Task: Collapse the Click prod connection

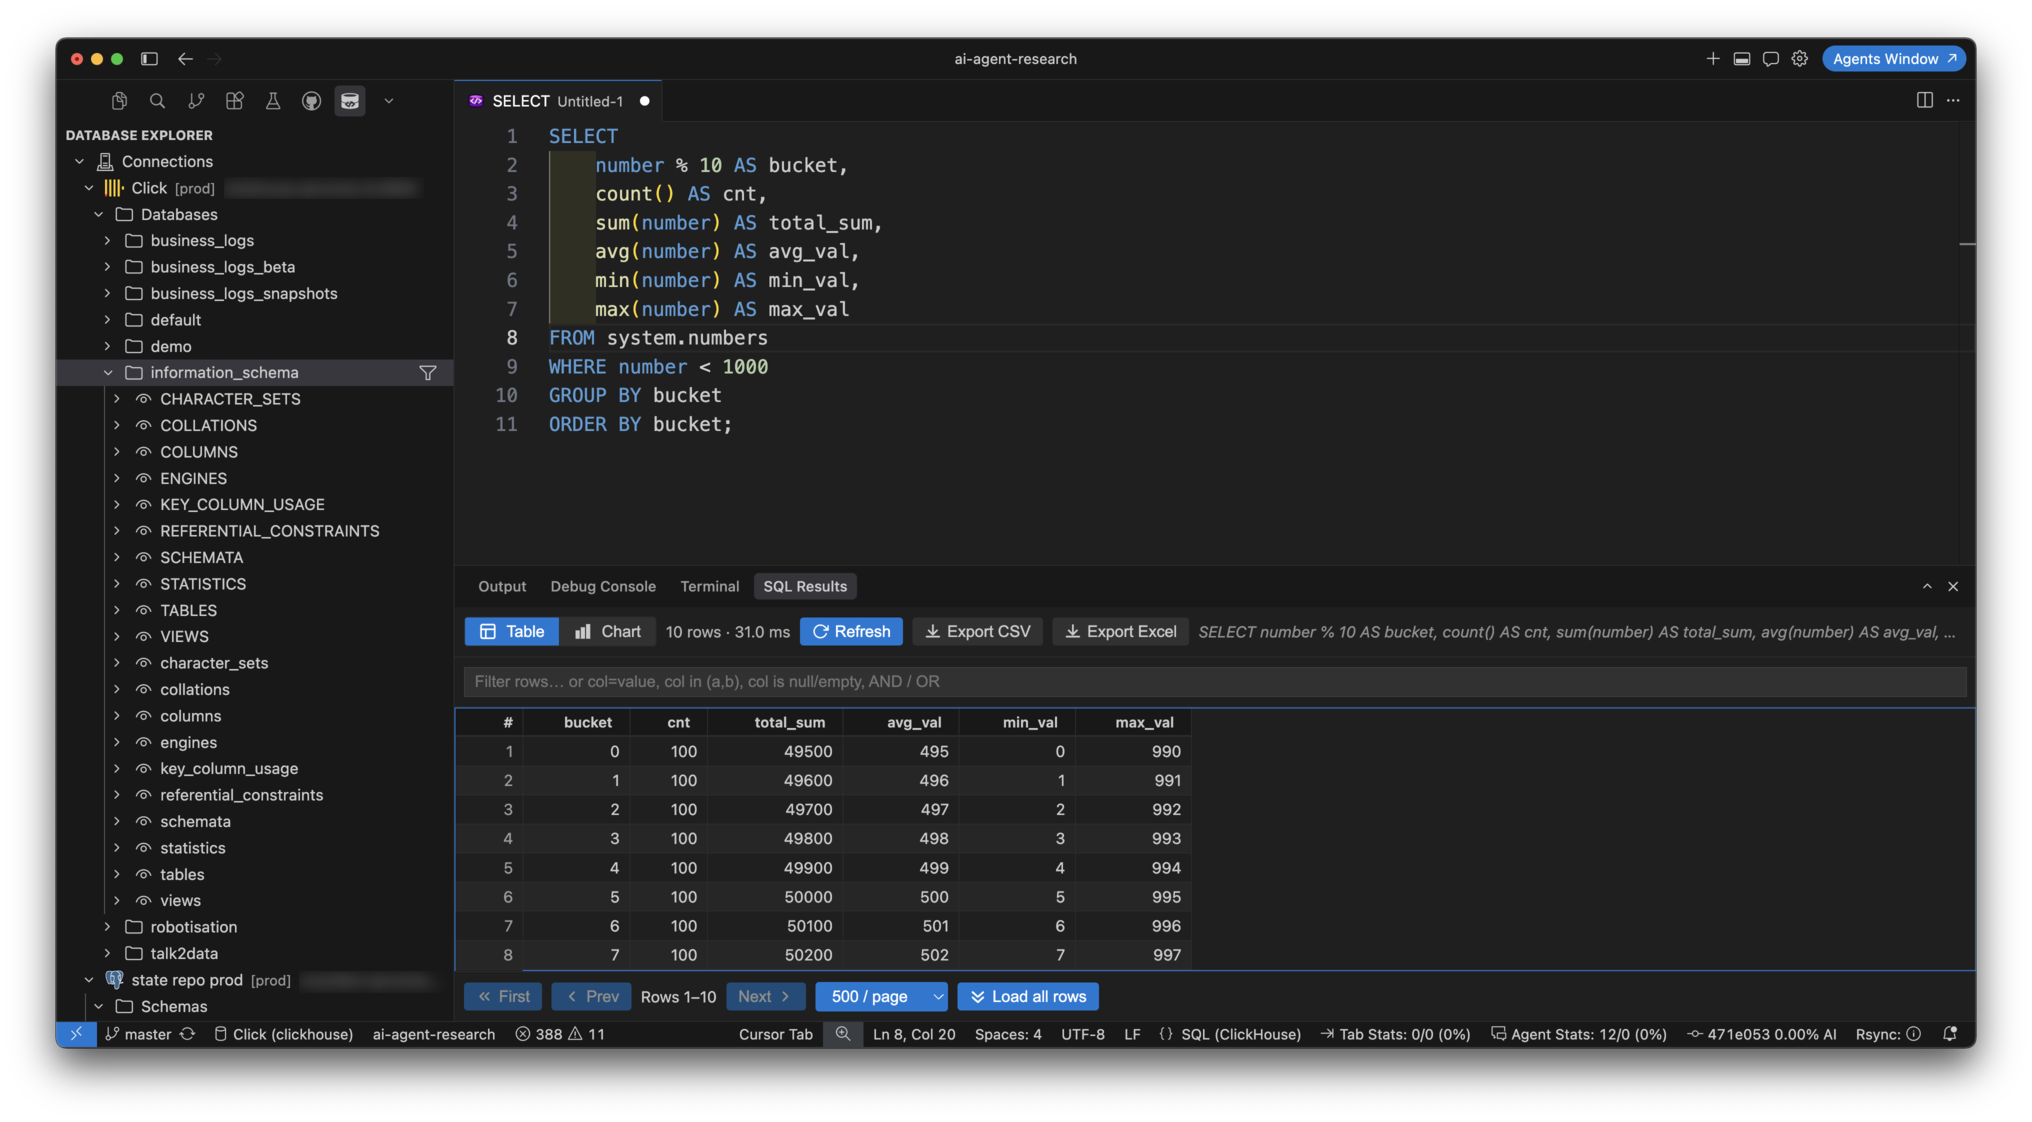Action: pos(89,188)
